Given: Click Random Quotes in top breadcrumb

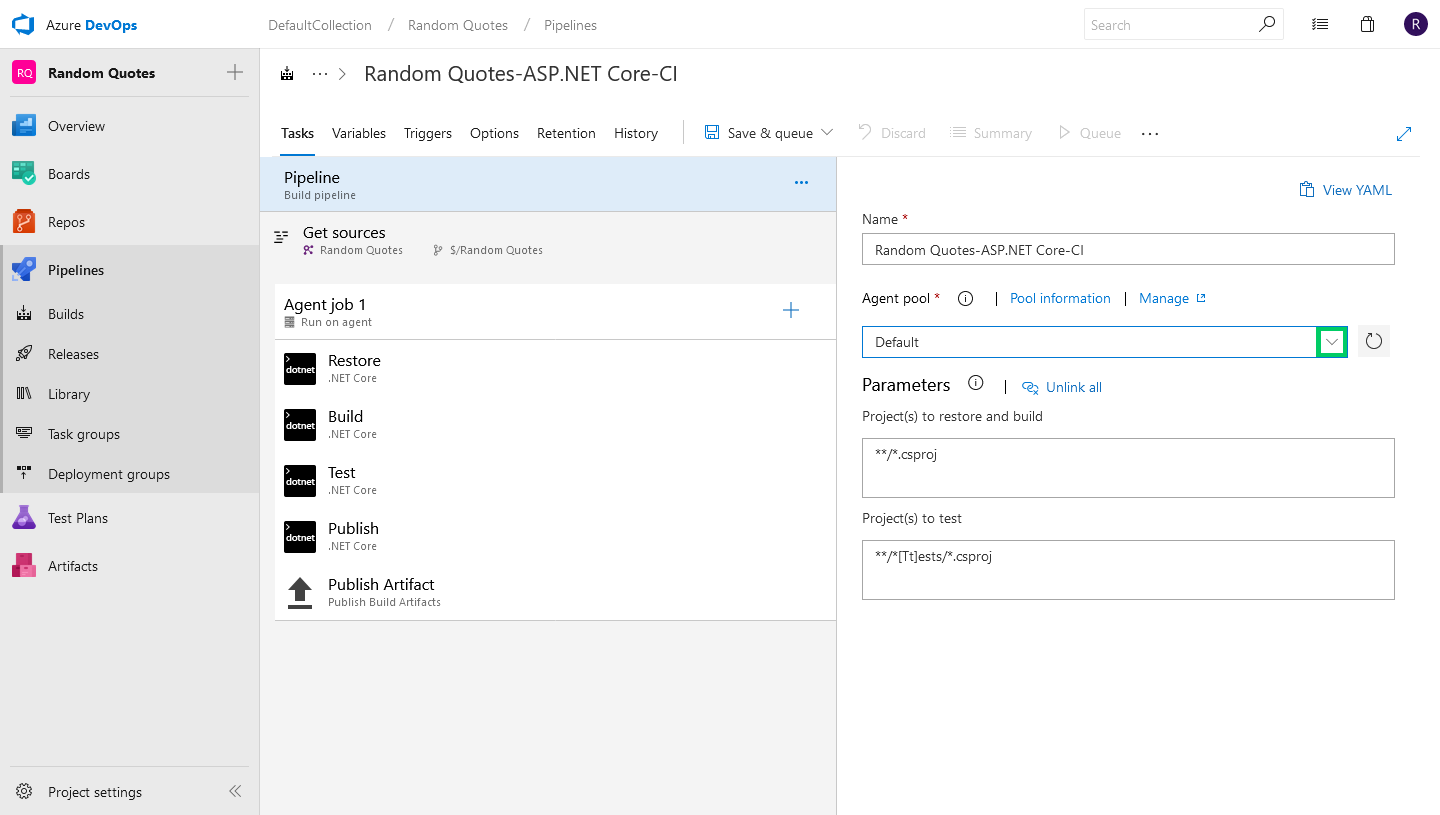Looking at the screenshot, I should [458, 25].
